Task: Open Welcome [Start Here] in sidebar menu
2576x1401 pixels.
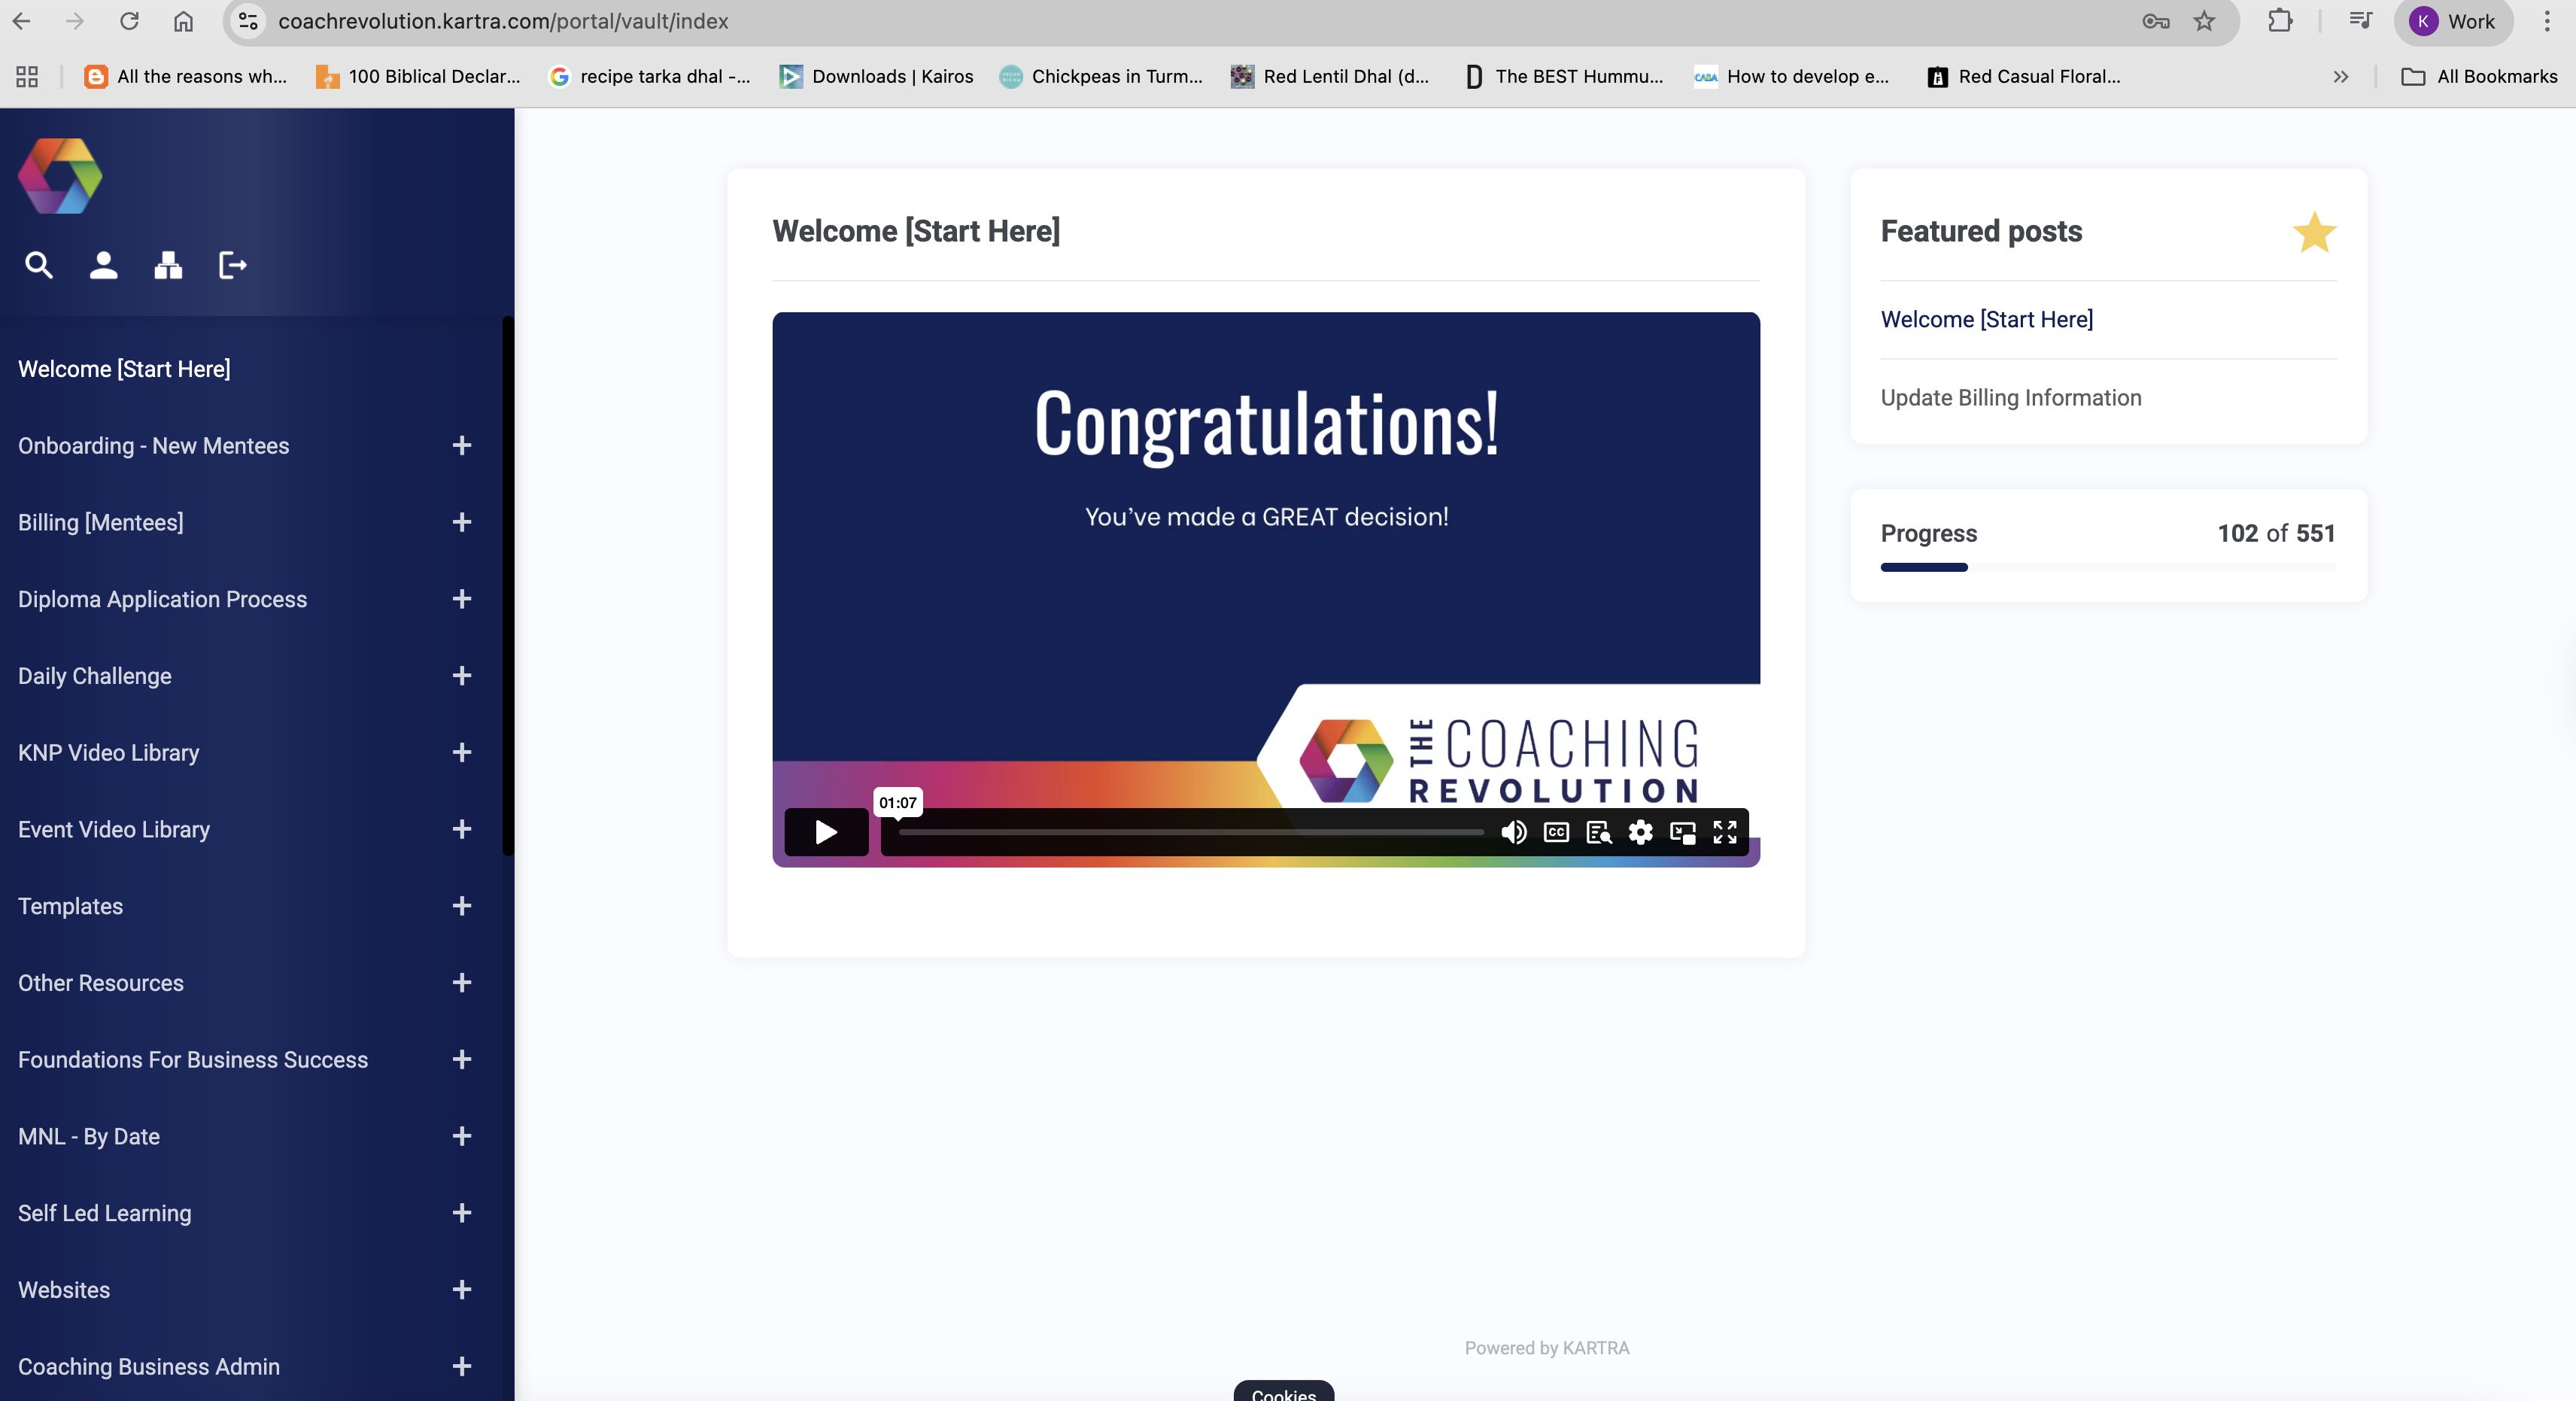Action: (x=124, y=369)
